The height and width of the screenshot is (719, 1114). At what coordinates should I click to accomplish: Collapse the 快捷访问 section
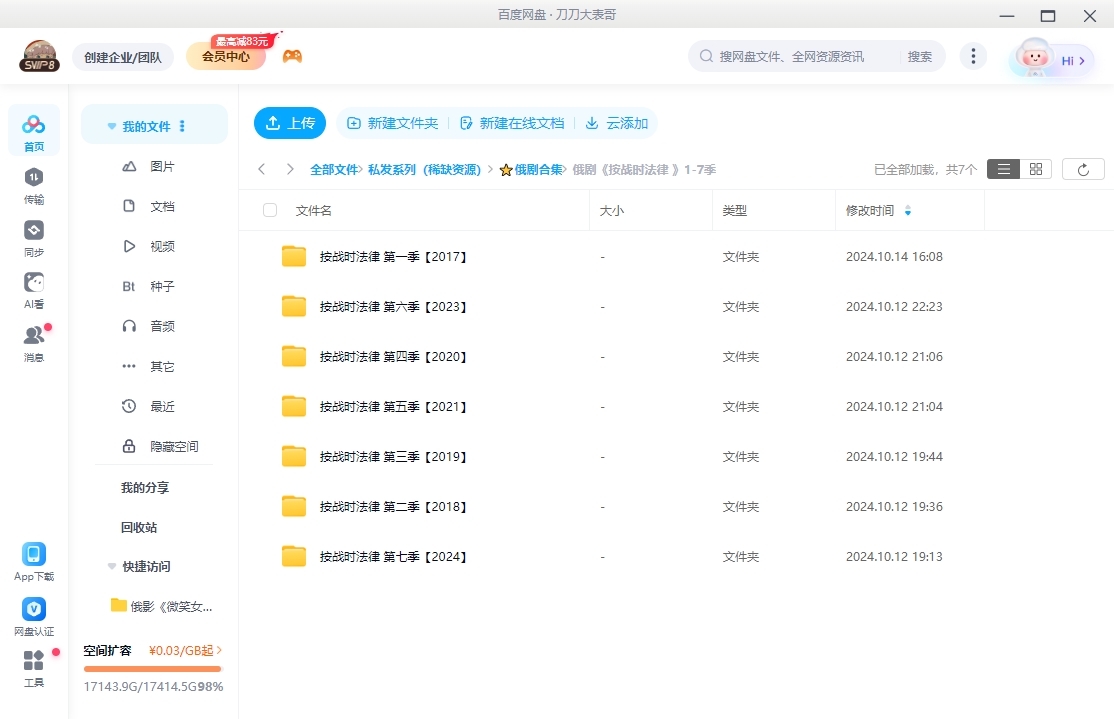tap(111, 566)
